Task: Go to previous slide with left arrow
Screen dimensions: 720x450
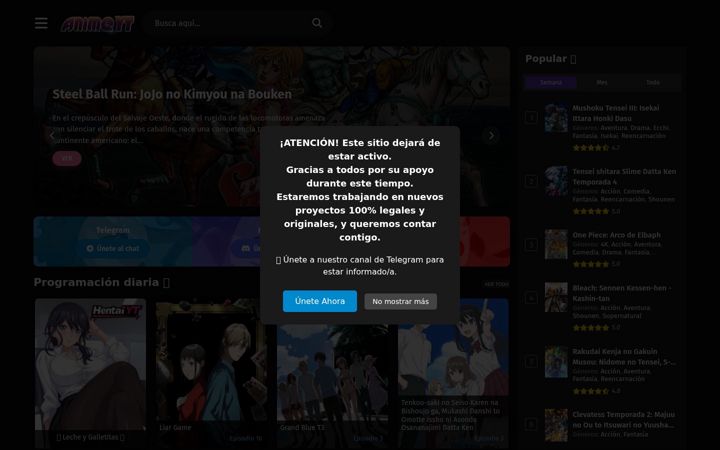Action: (51, 135)
